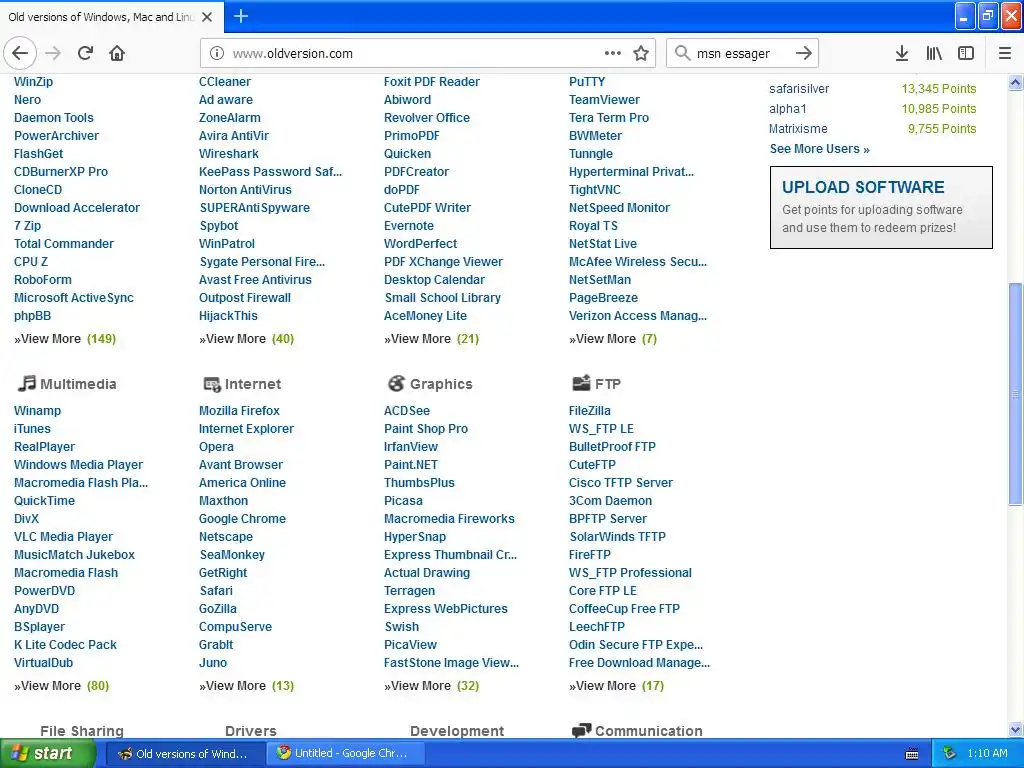Show site information icon in address bar
This screenshot has width=1024, height=768.
pos(217,53)
